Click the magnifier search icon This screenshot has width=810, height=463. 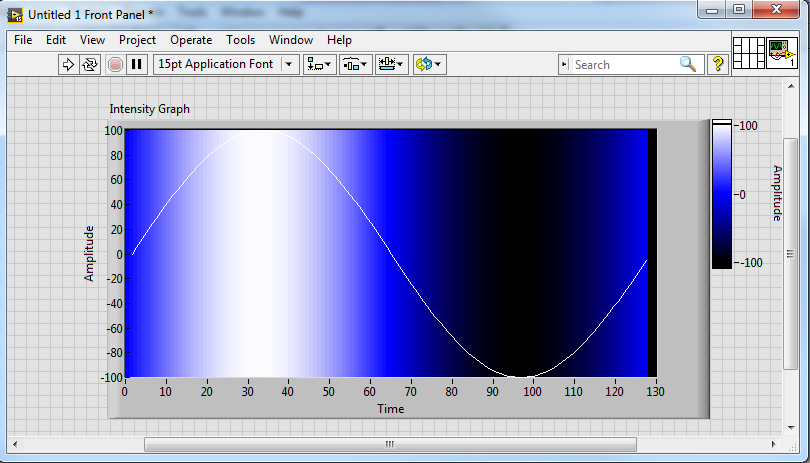point(688,65)
